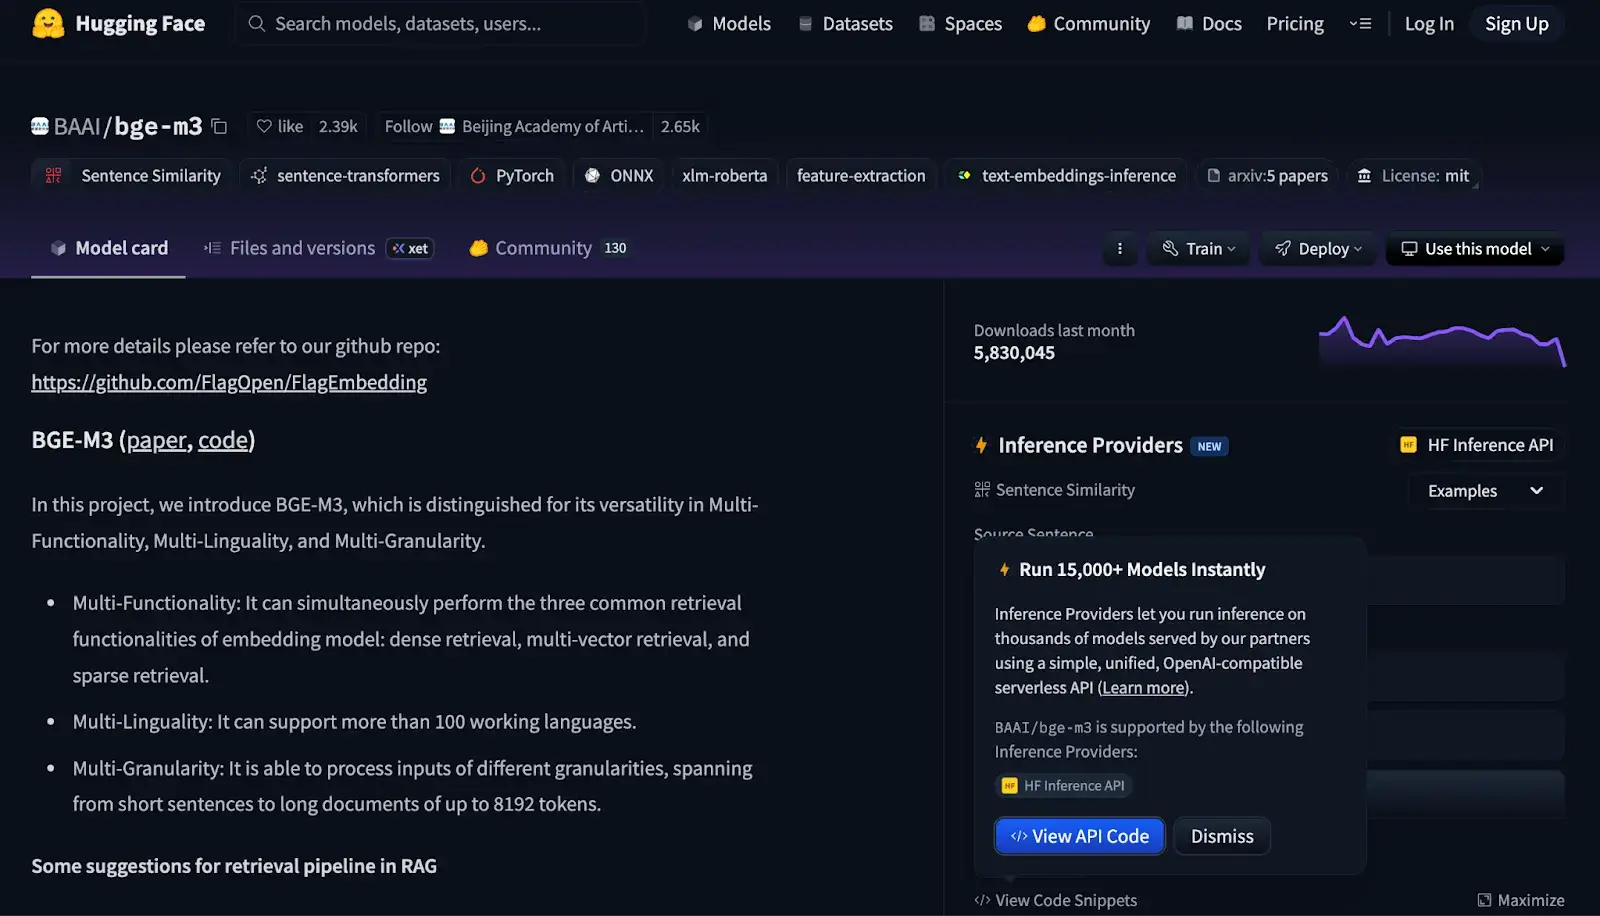Click the search models input field
Image resolution: width=1600 pixels, height=916 pixels.
click(440, 24)
